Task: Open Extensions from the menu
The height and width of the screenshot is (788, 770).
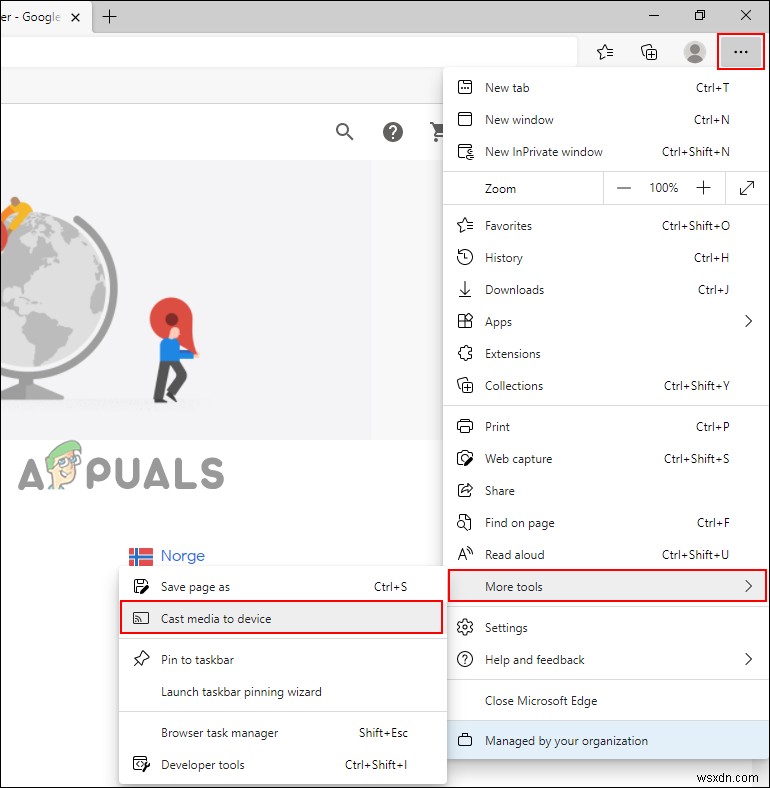Action: click(x=605, y=354)
